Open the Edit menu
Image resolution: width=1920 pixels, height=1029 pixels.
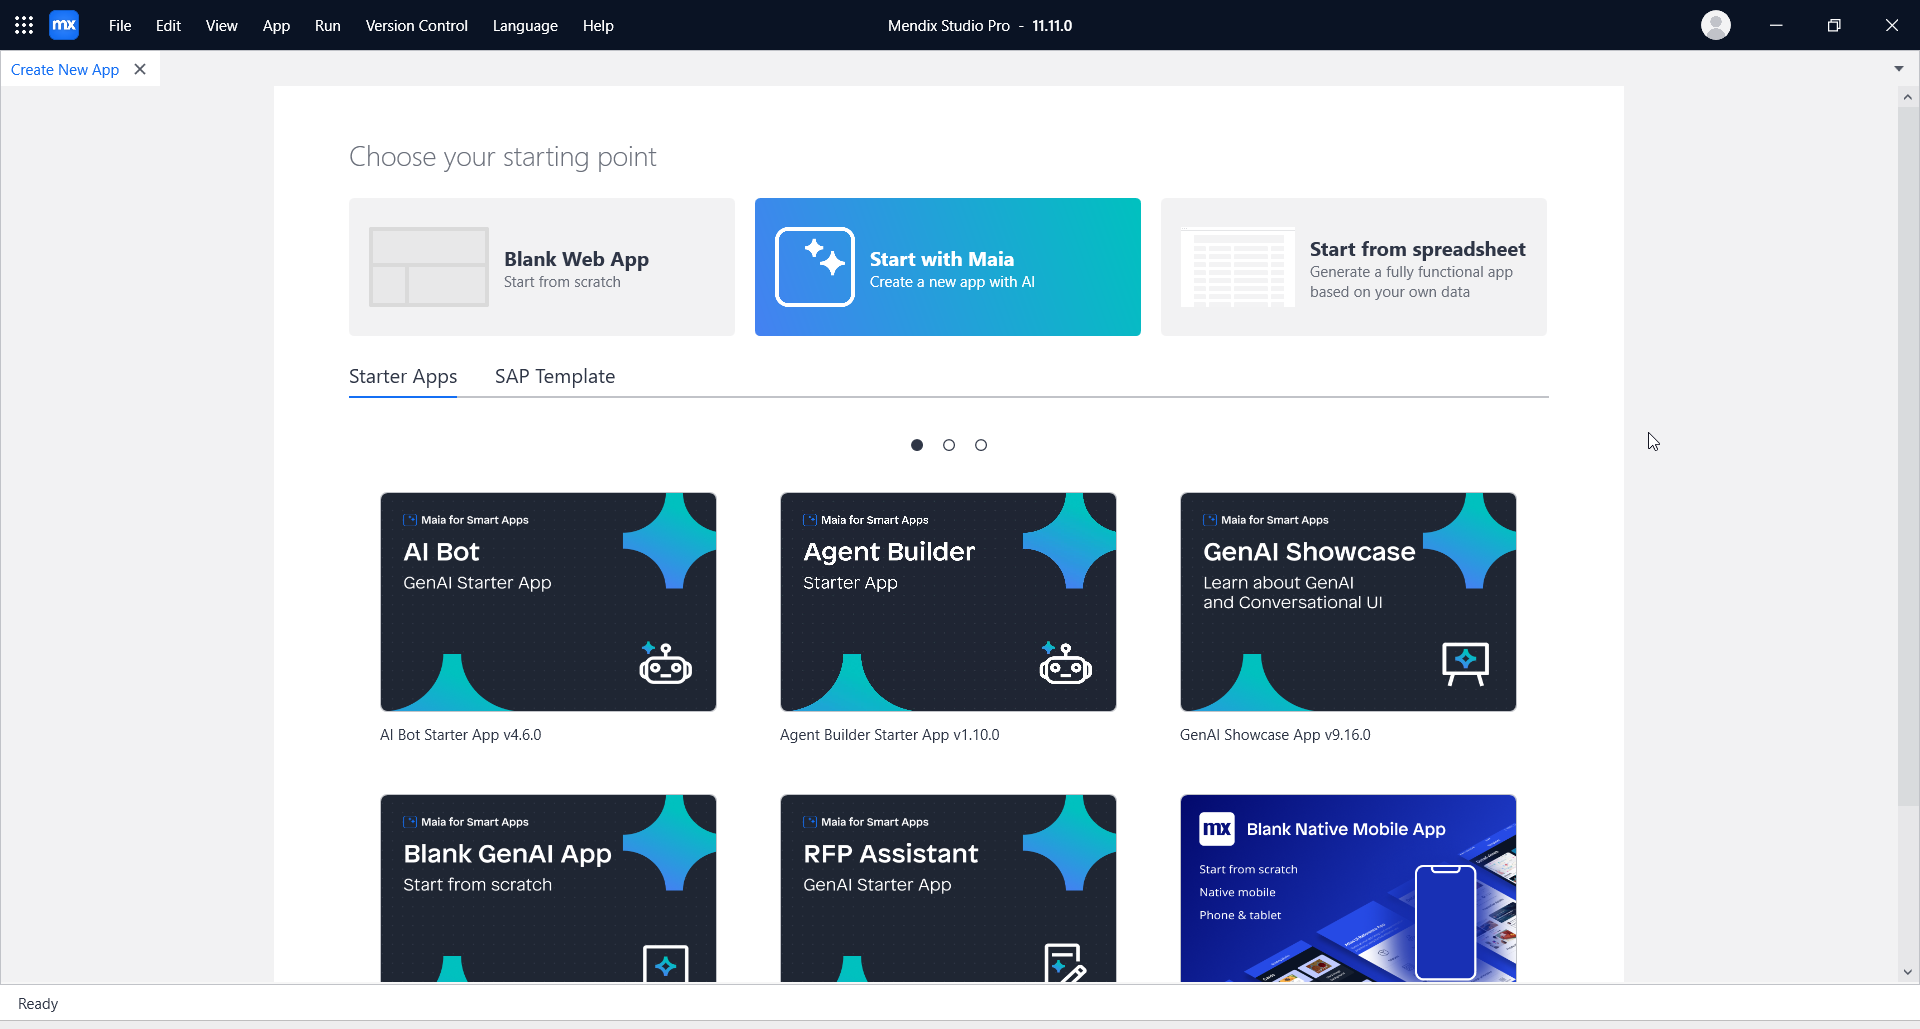coord(168,26)
